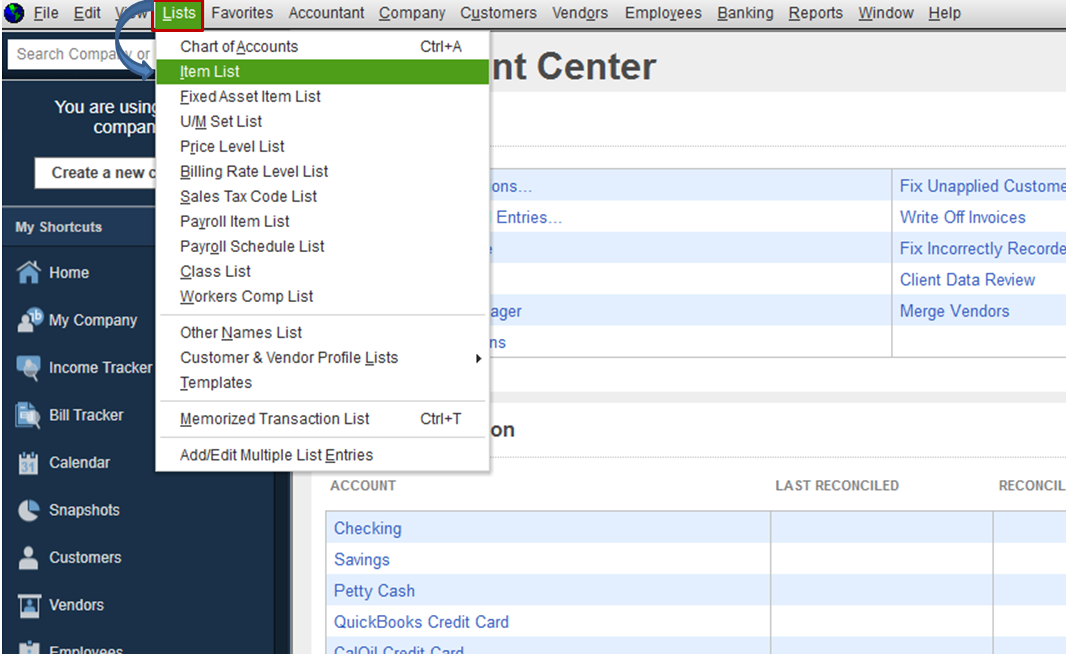
Task: Open the Employees menu in menu bar
Action: pos(663,13)
